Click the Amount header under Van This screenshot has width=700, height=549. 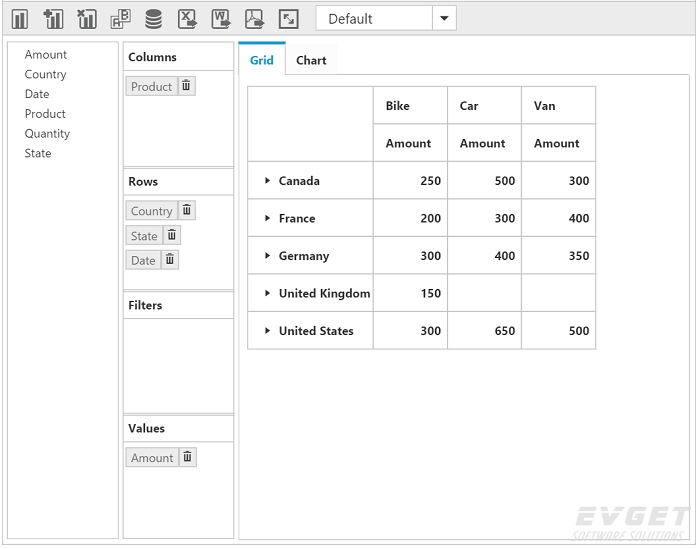click(558, 143)
